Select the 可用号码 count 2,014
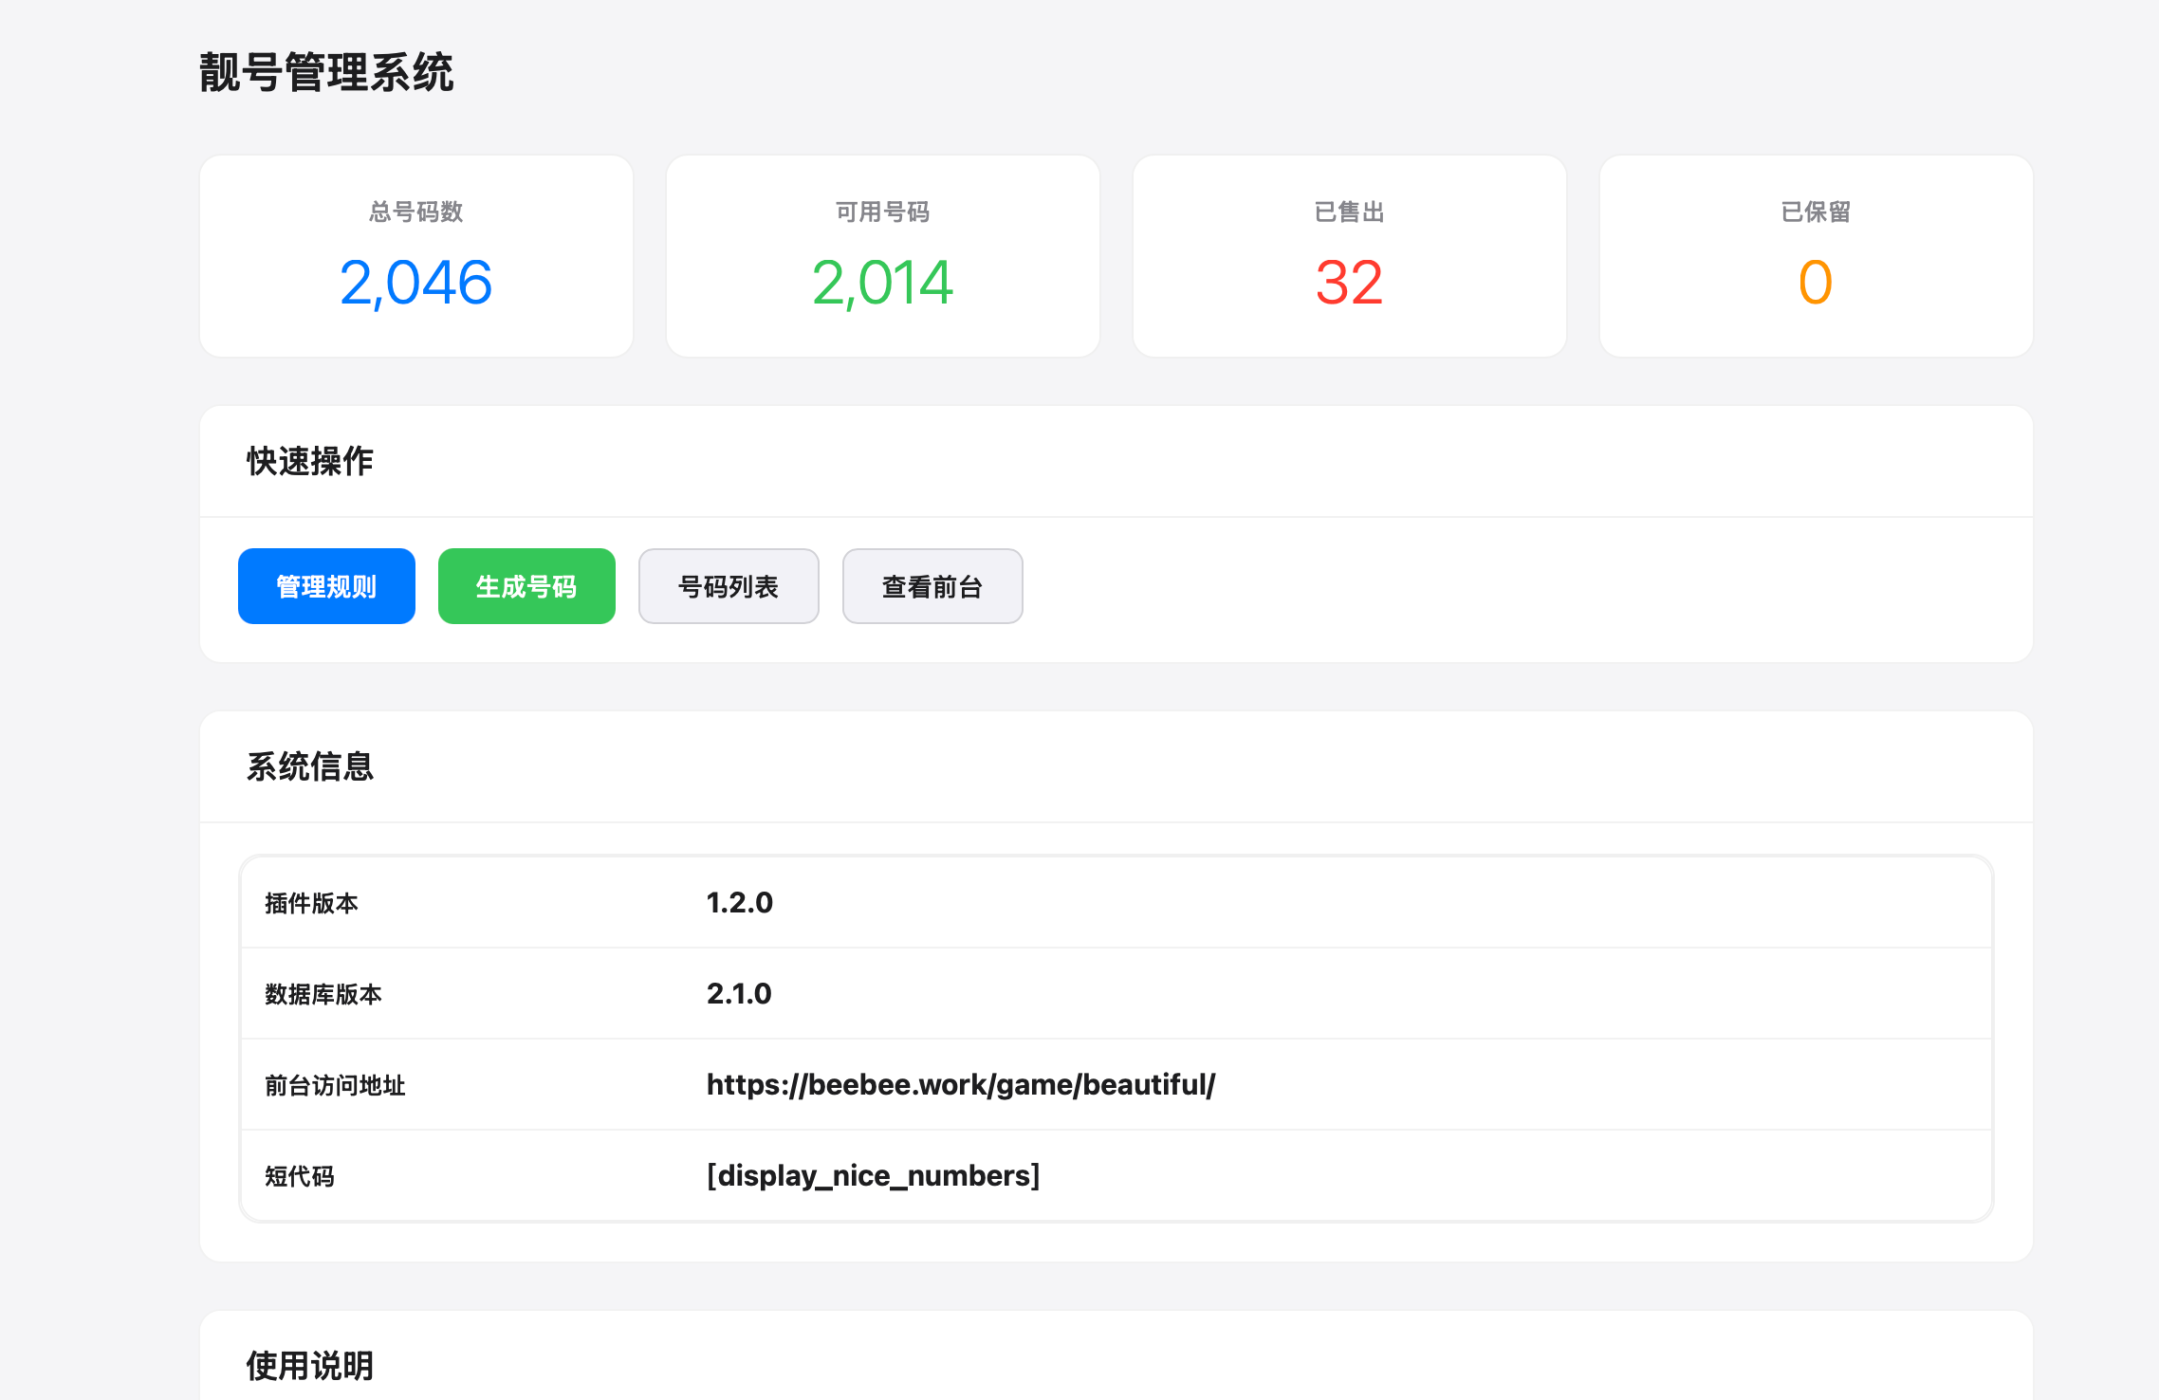This screenshot has width=2159, height=1400. pos(882,283)
